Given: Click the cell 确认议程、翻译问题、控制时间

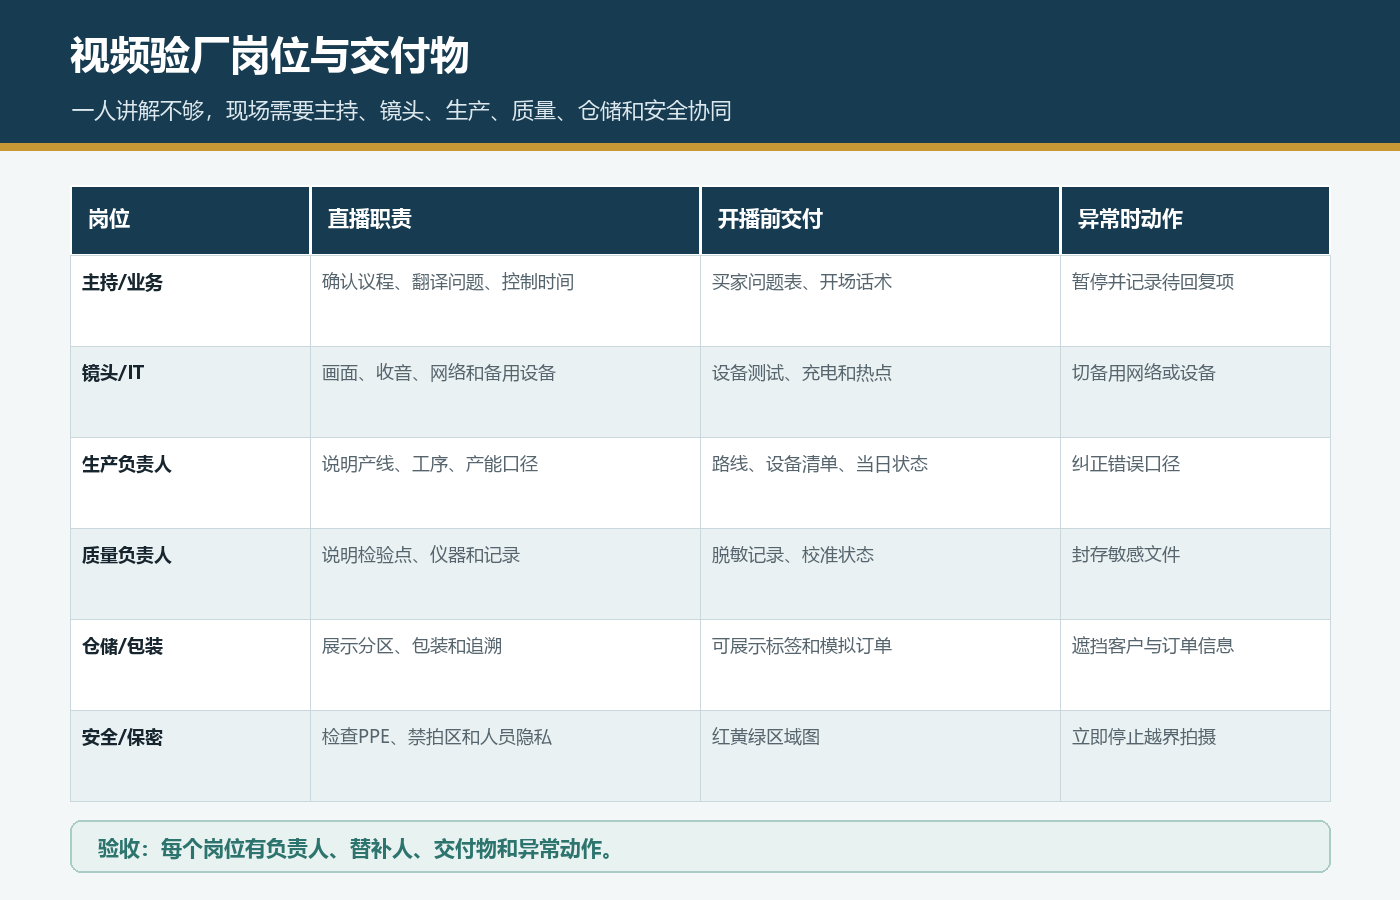Looking at the screenshot, I should coord(505,301).
